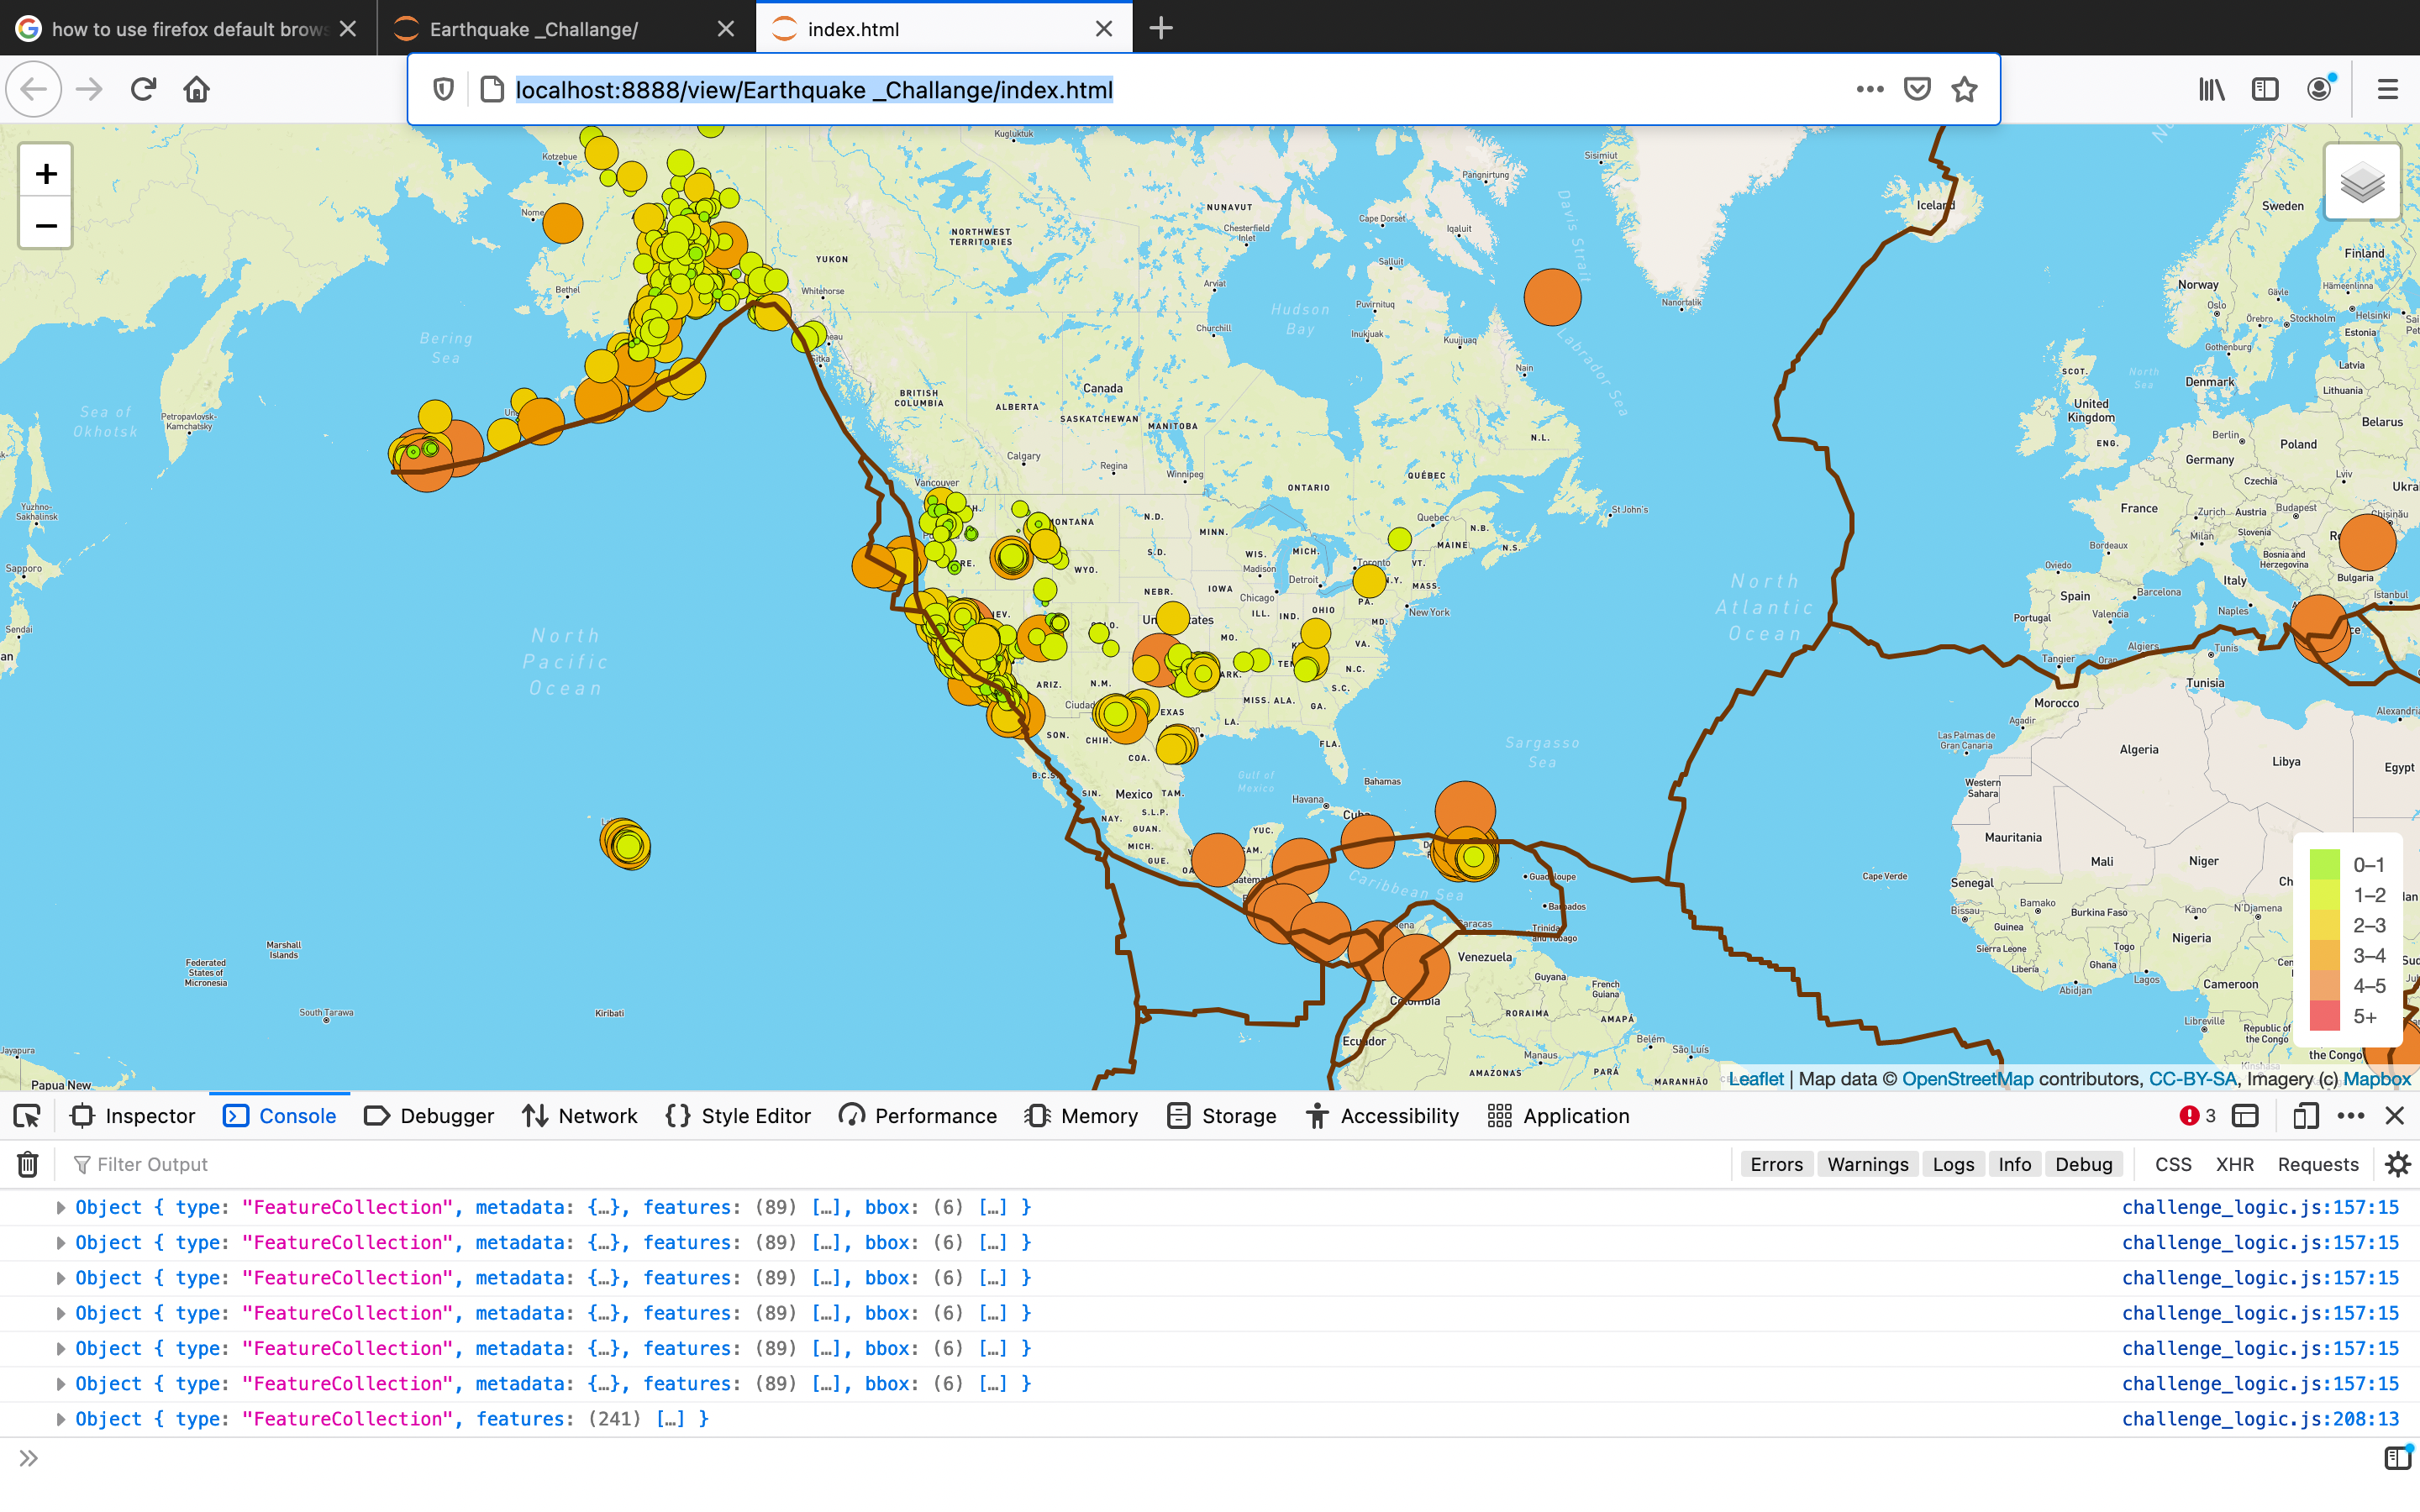Switch to the Inspector devtools tab
The height and width of the screenshot is (1512, 2420).
[x=133, y=1116]
